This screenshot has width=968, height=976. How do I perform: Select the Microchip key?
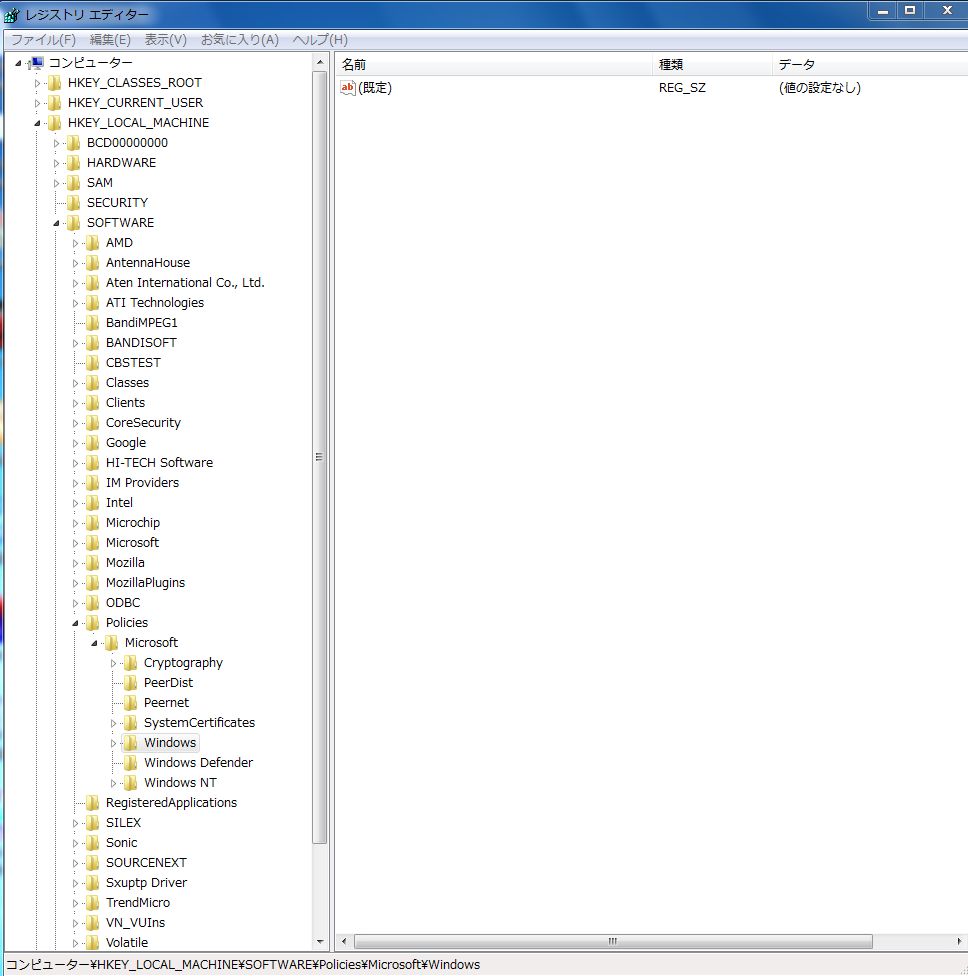point(133,522)
